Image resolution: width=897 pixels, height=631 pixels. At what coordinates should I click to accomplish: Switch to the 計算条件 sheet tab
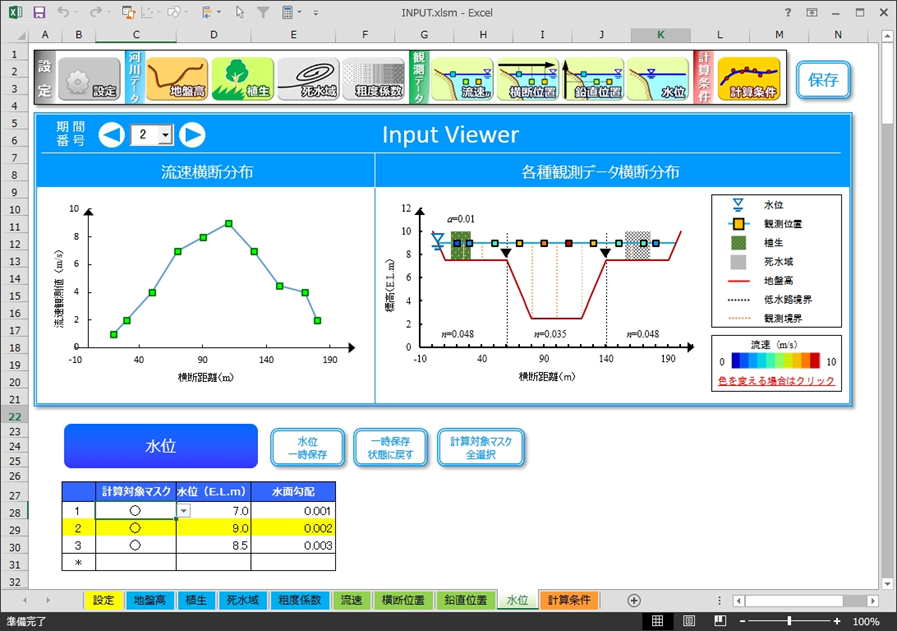pos(570,601)
